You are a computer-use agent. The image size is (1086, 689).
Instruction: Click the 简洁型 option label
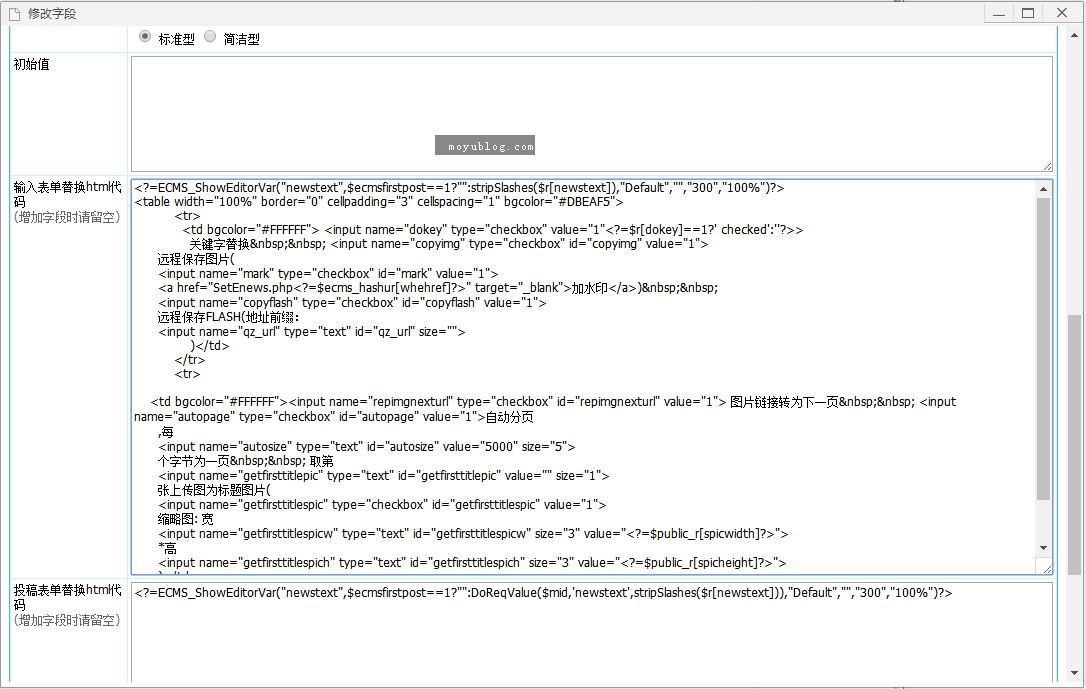pyautogui.click(x=242, y=39)
